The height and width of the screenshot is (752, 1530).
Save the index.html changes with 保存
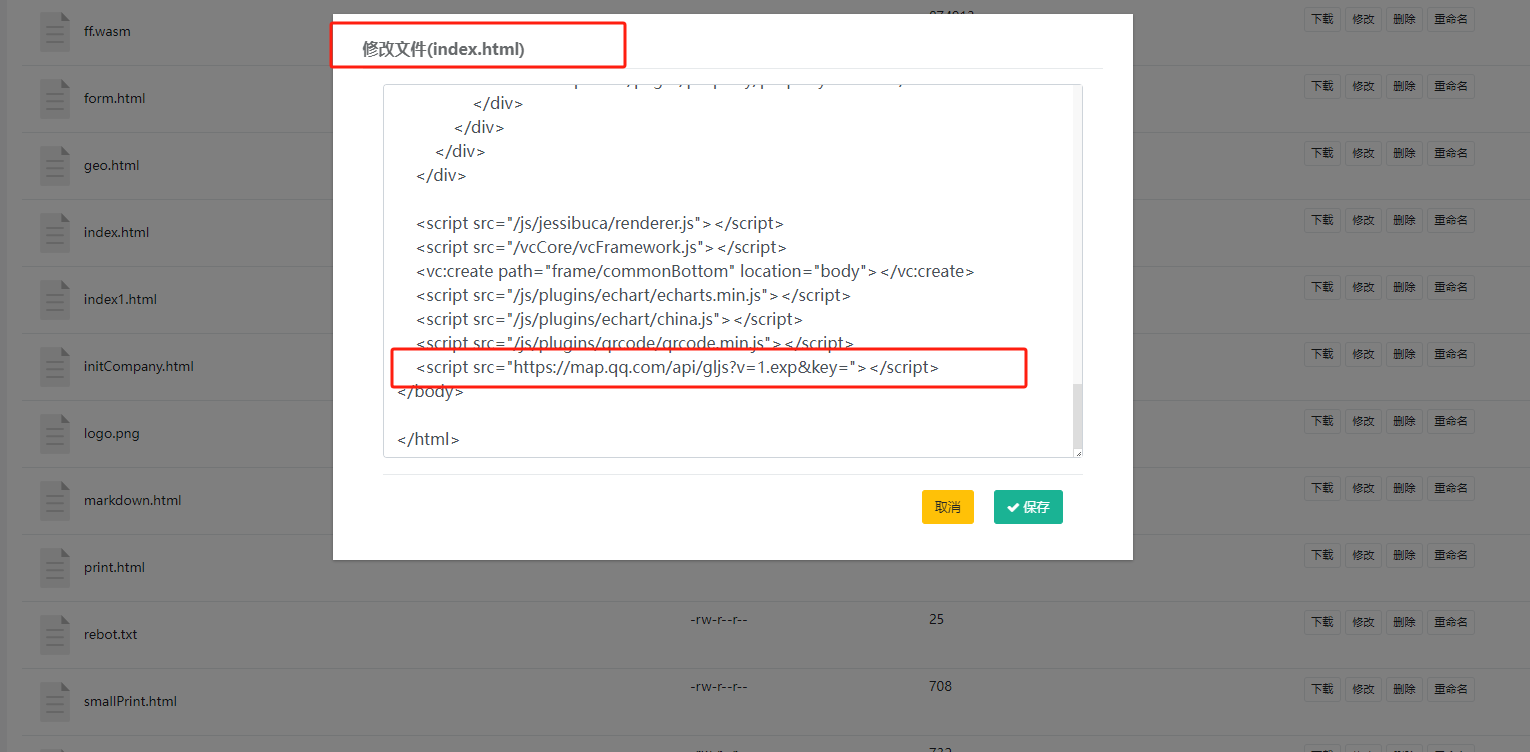(1028, 507)
